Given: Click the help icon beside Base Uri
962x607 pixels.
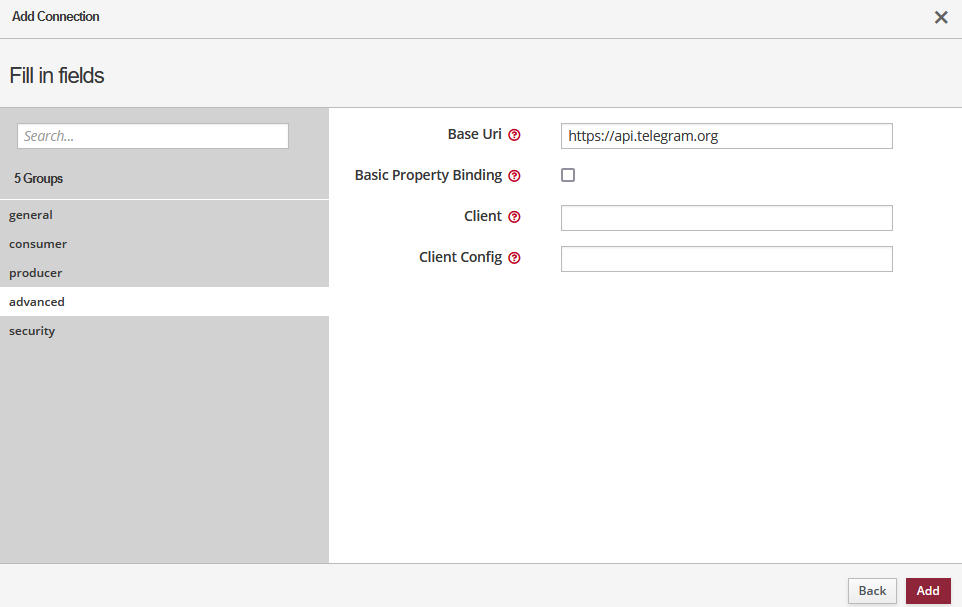Looking at the screenshot, I should click(514, 135).
